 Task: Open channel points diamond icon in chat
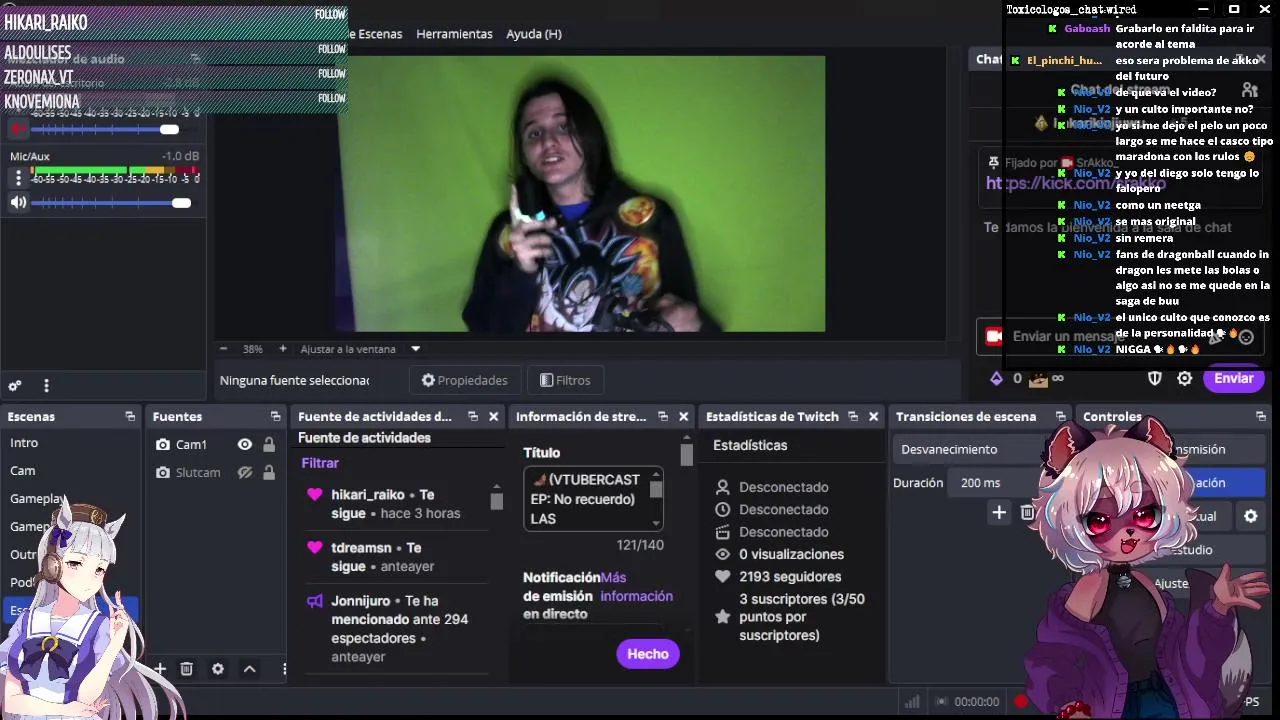996,378
